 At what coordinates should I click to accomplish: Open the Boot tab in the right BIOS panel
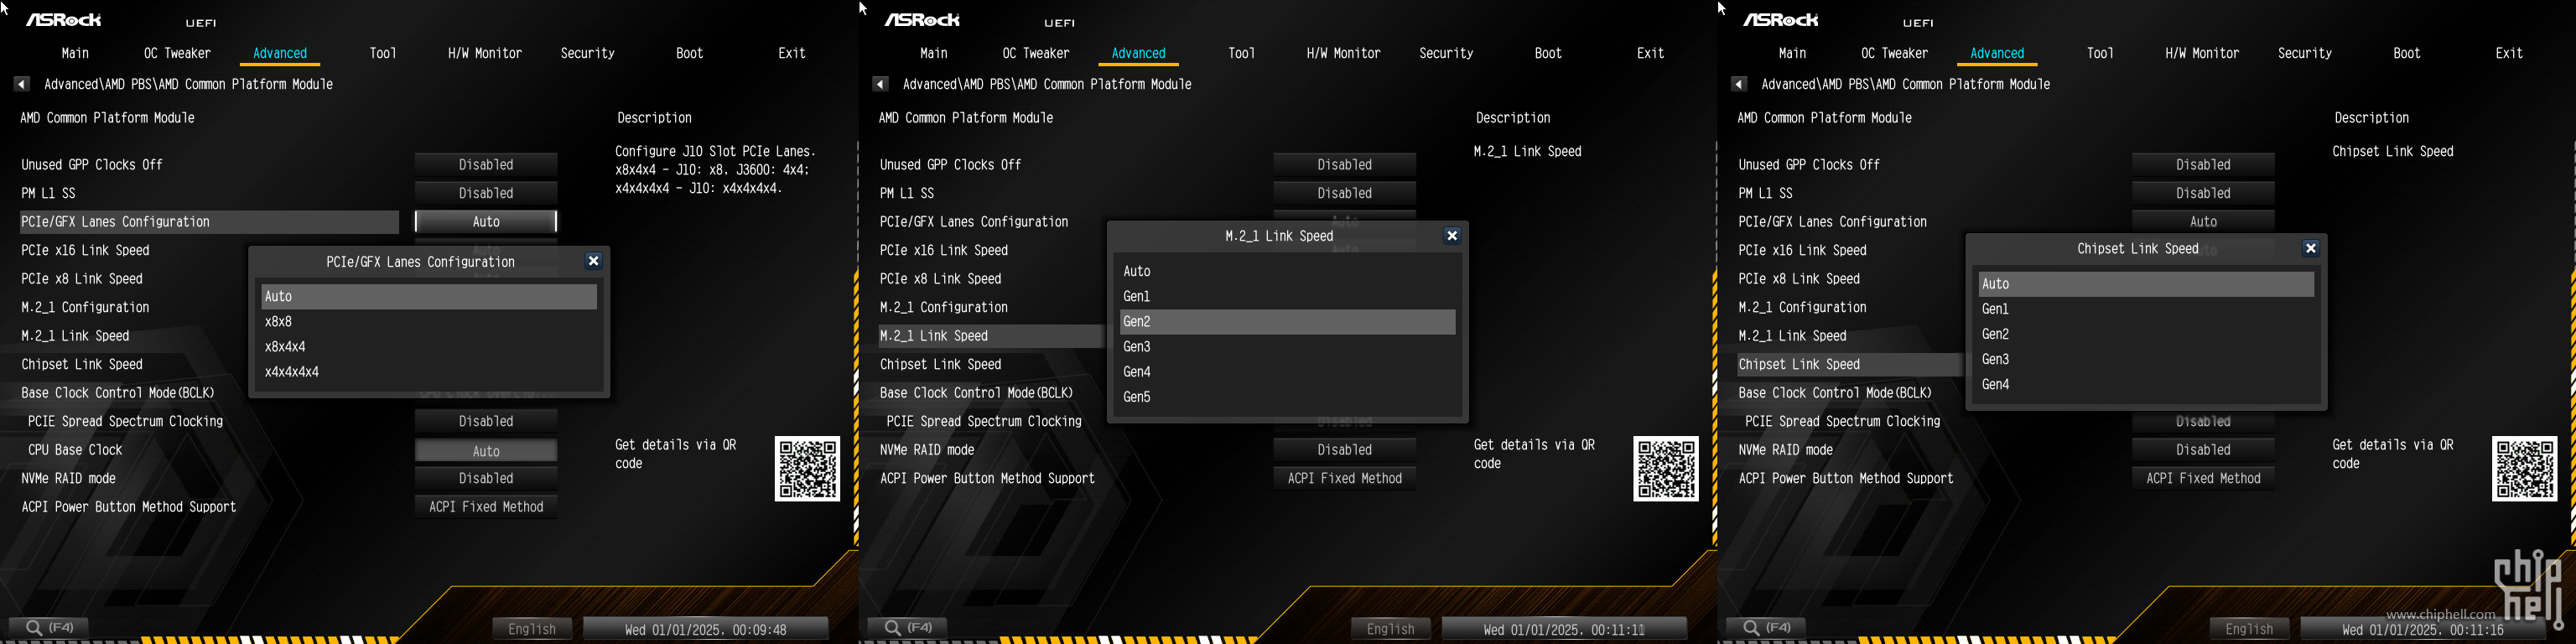coord(2407,53)
